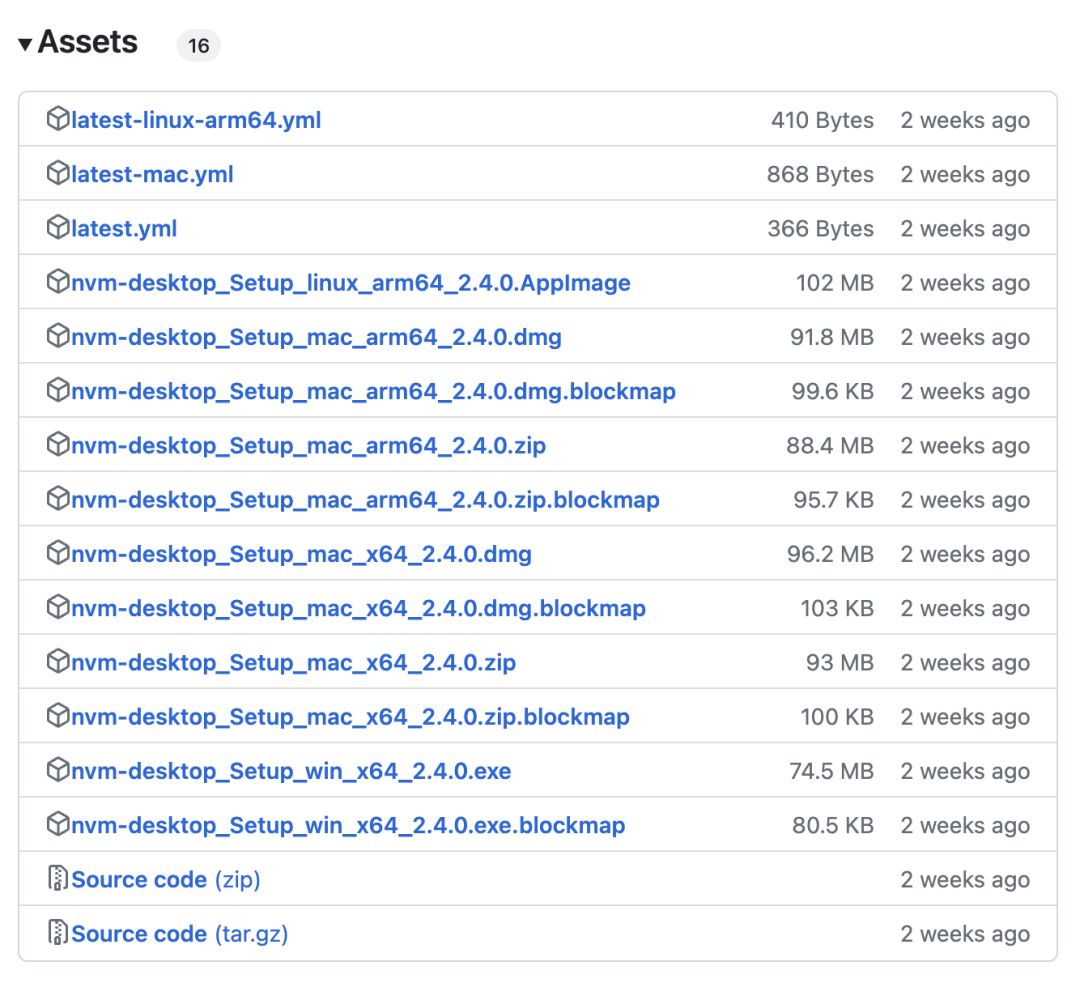Click the package icon beside latest-linux-arm64.yml

(58, 120)
